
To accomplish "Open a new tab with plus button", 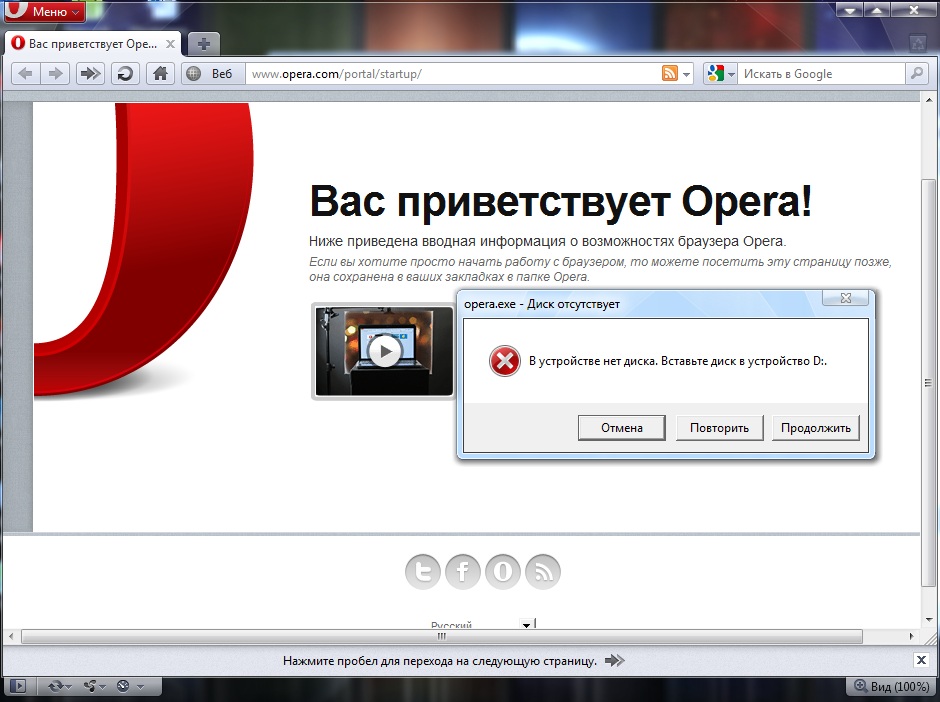I will tap(203, 44).
